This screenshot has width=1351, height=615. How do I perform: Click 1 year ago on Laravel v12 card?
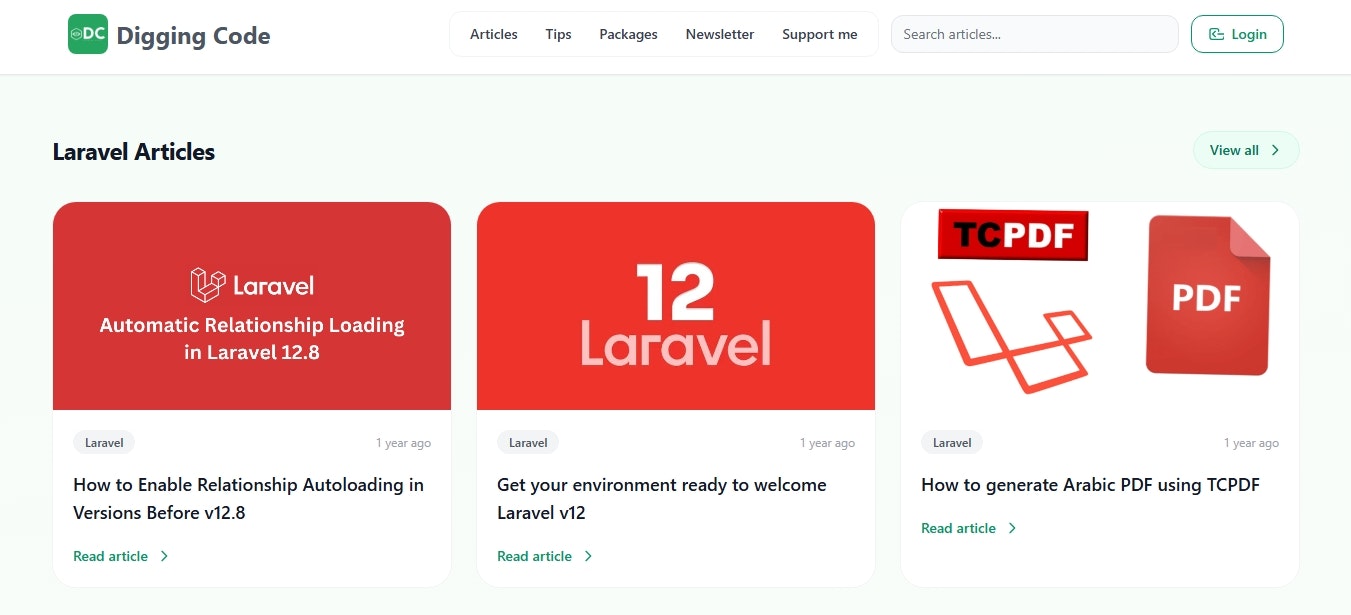pyautogui.click(x=827, y=443)
